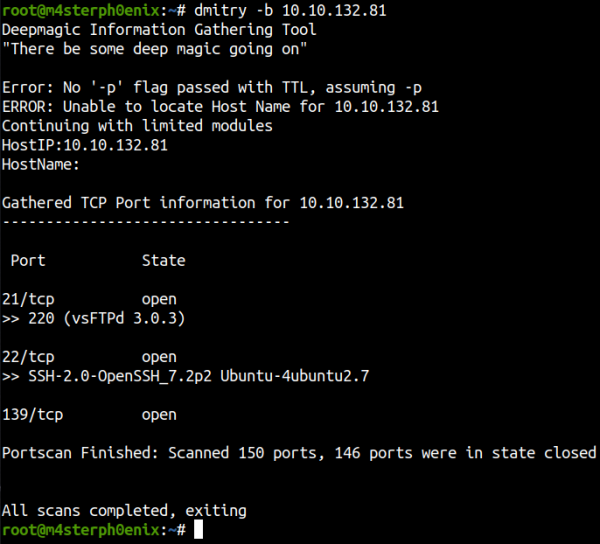Click the 22/tcp port entry
This screenshot has width=600, height=544.
point(28,356)
